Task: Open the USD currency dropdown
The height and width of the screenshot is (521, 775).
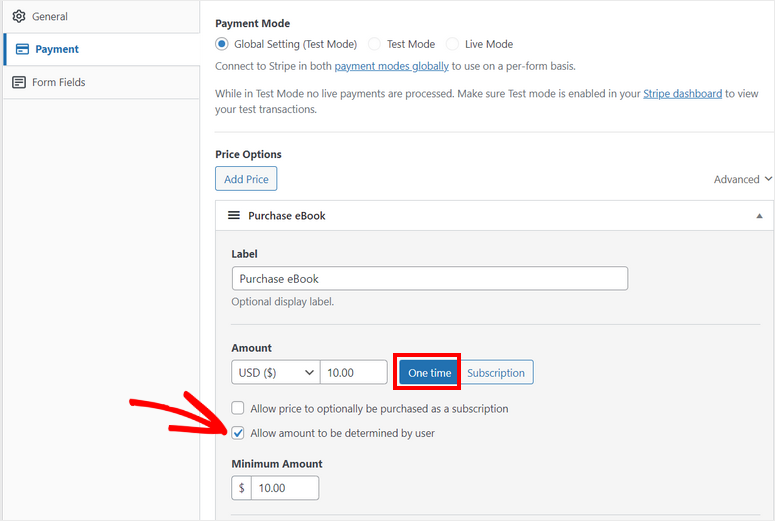Action: [275, 372]
